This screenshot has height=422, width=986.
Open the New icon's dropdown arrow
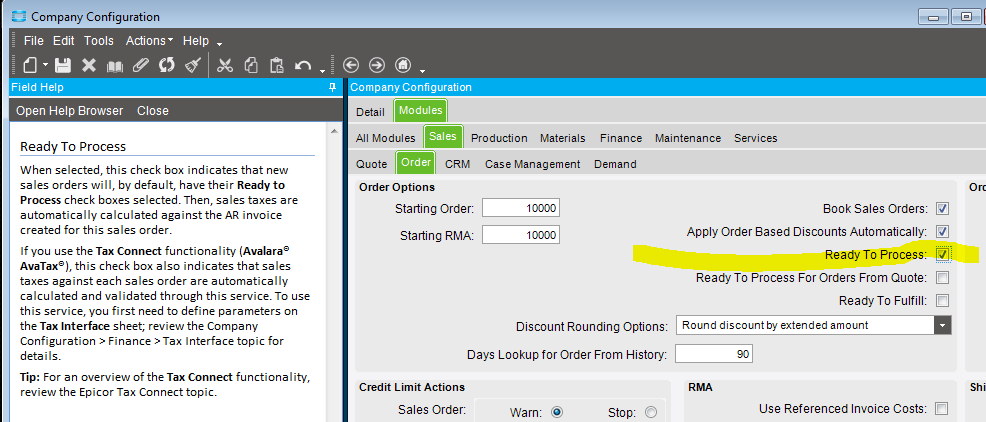[x=45, y=65]
